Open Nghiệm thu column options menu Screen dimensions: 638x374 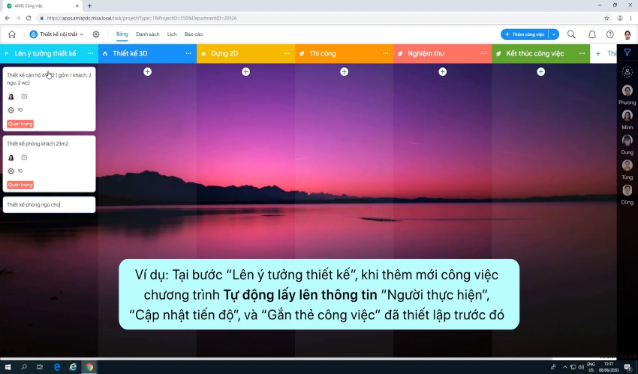tap(483, 53)
